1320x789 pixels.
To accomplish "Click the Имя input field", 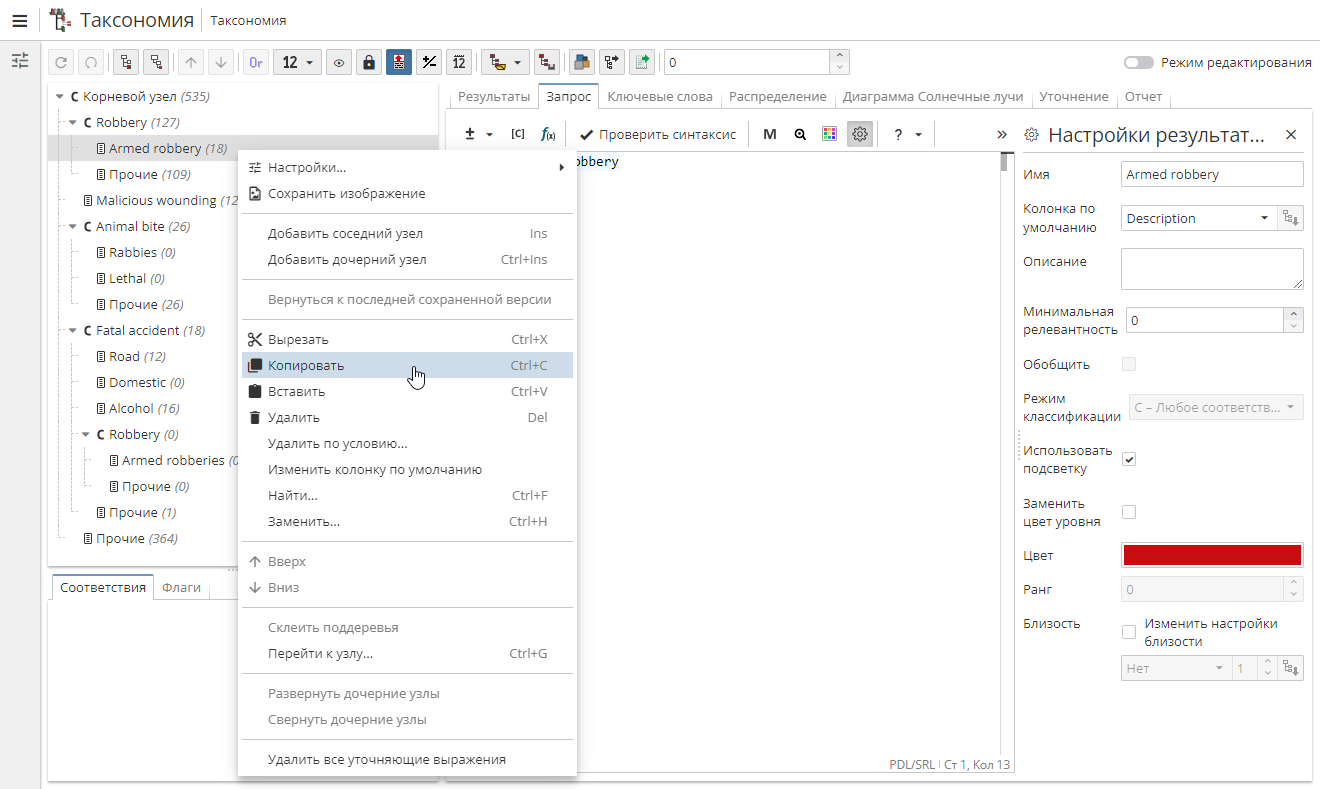I will coord(1213,174).
